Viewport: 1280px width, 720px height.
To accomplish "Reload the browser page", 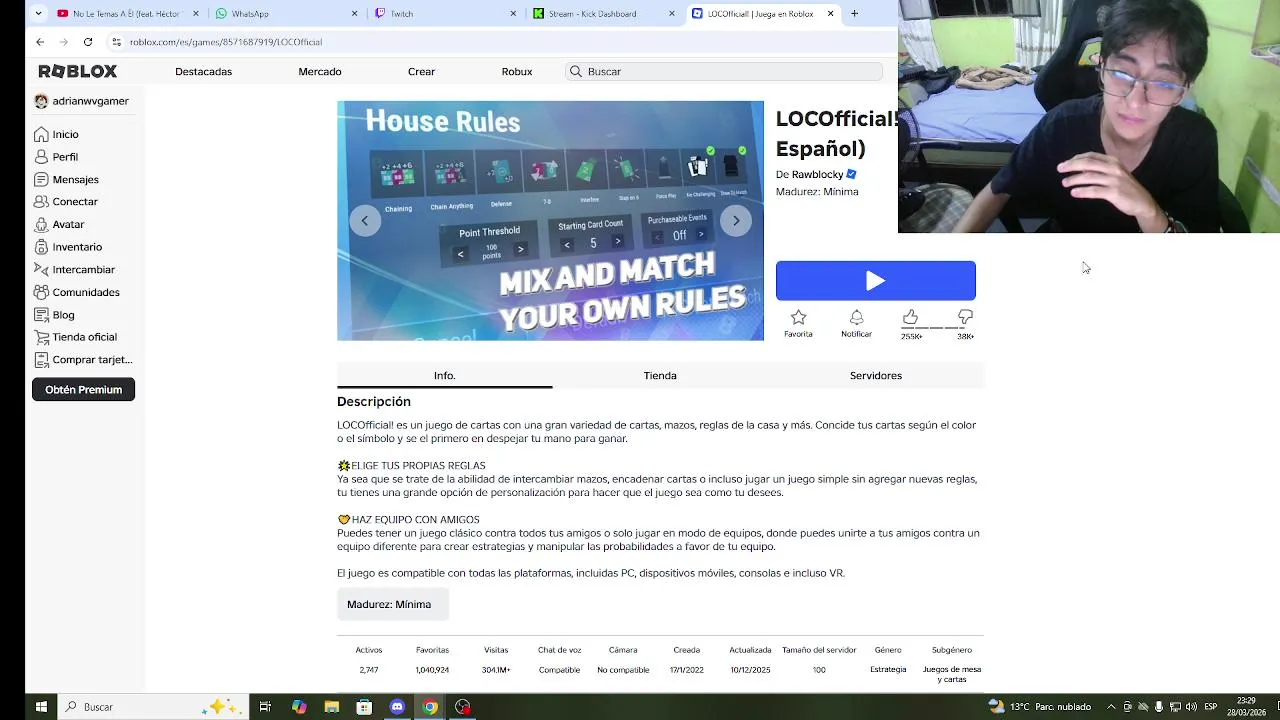I will (x=88, y=42).
